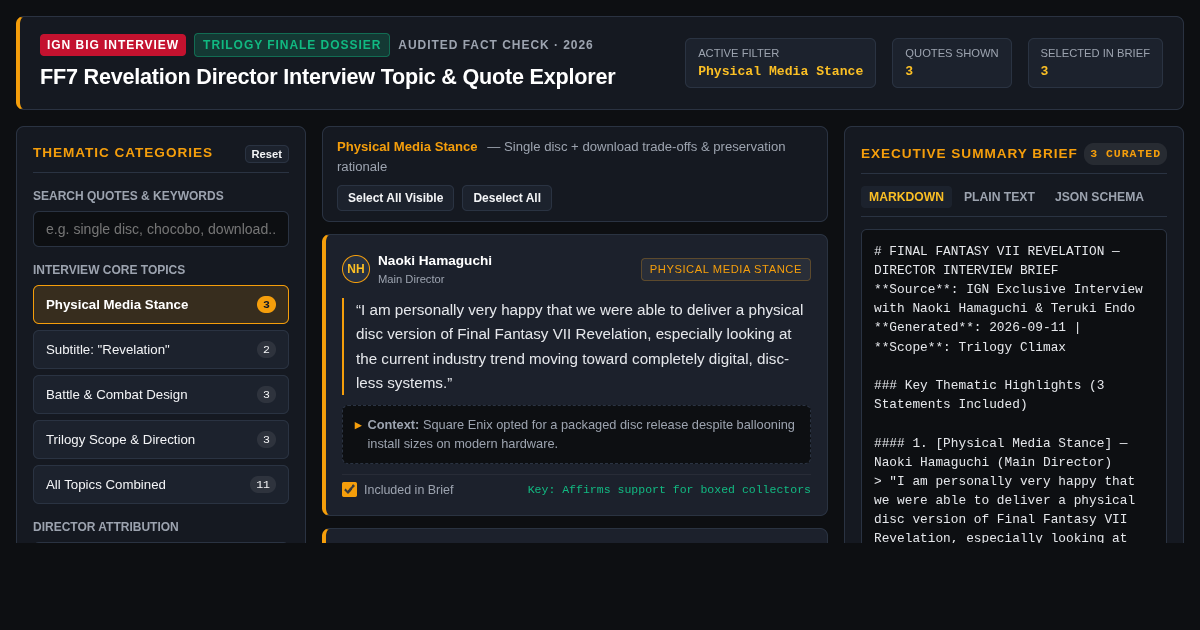Click the Interview Core Topics label
The image size is (1200, 630).
(109, 270)
